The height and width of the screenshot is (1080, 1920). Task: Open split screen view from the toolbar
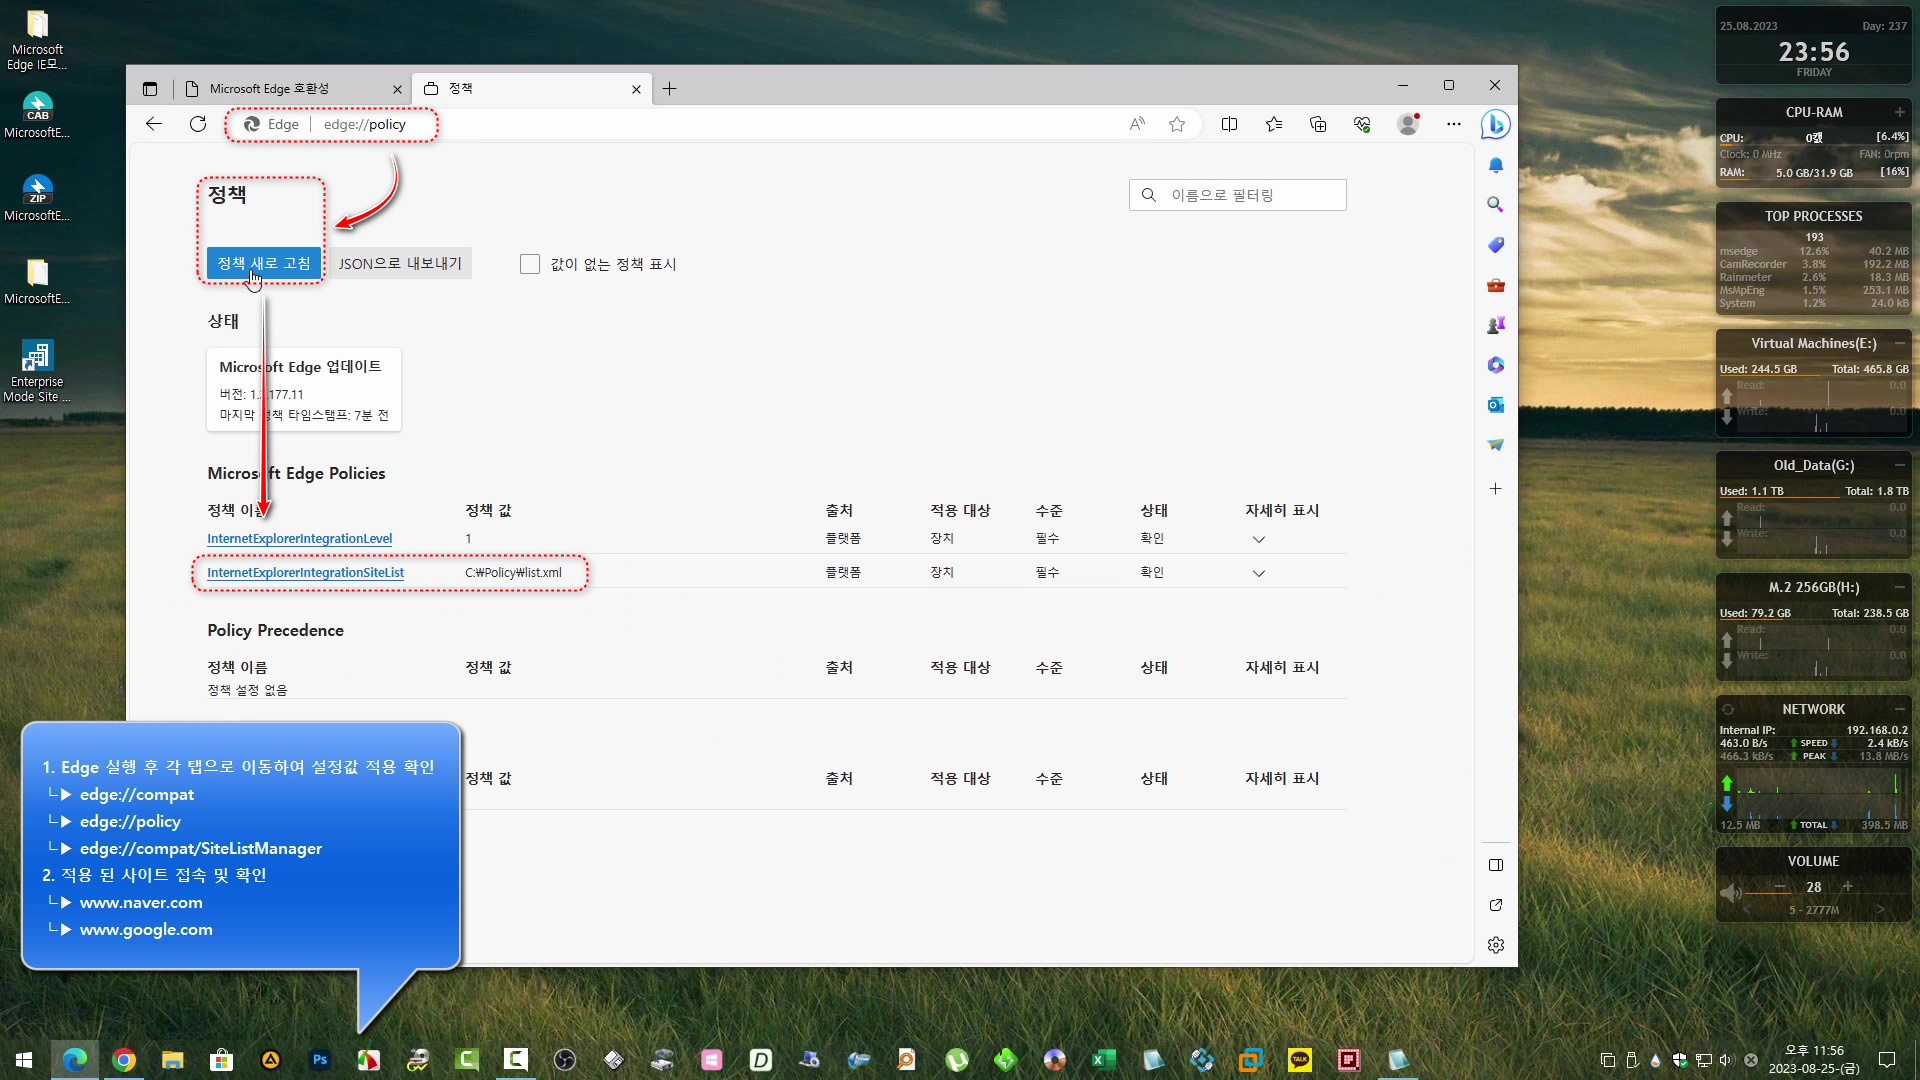pos(1229,124)
